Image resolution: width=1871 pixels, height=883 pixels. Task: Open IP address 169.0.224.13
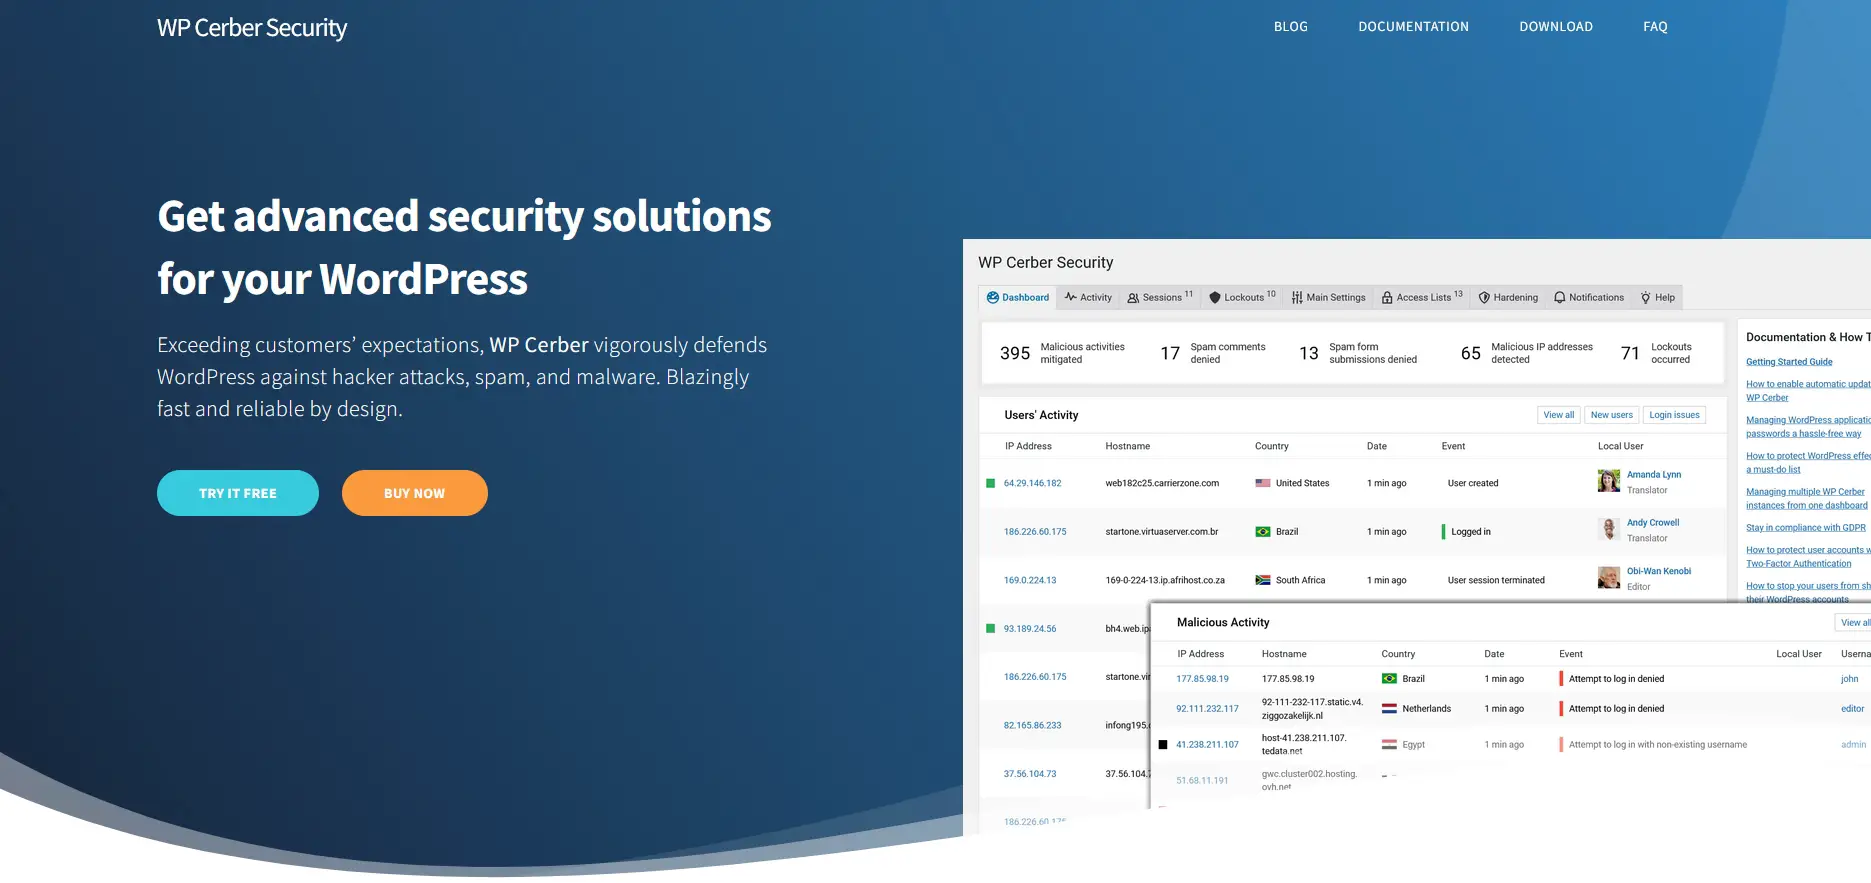(1030, 580)
